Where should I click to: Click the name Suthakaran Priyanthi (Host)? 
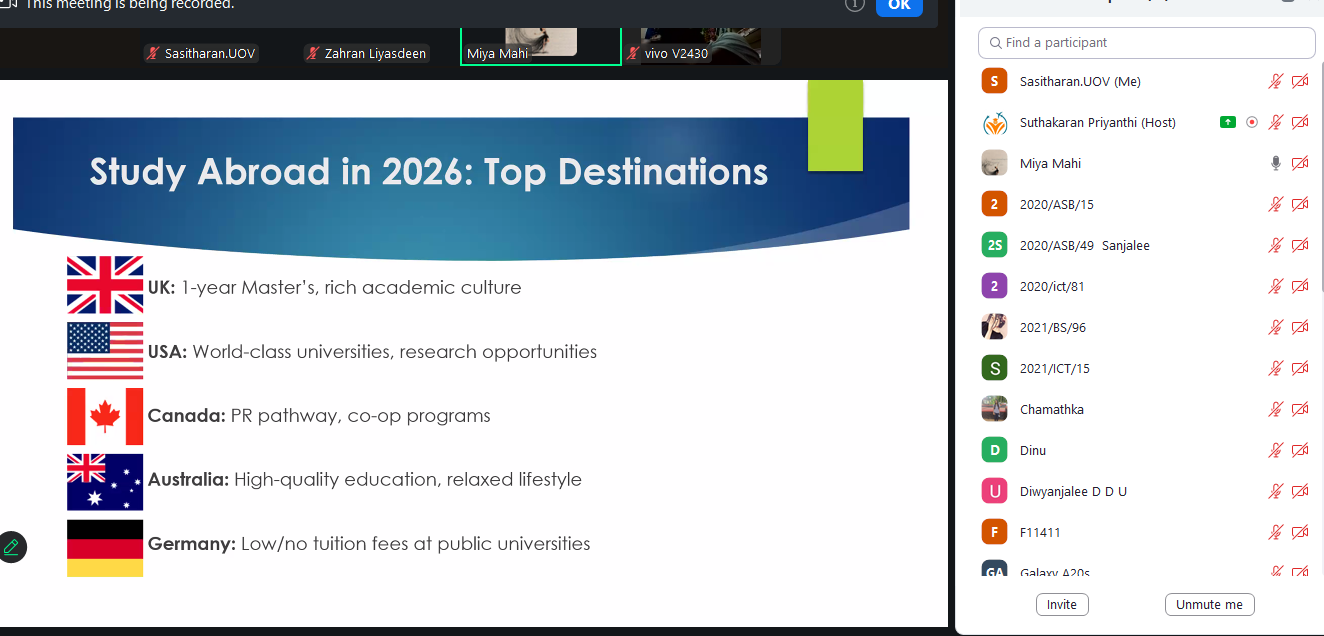(x=1098, y=122)
